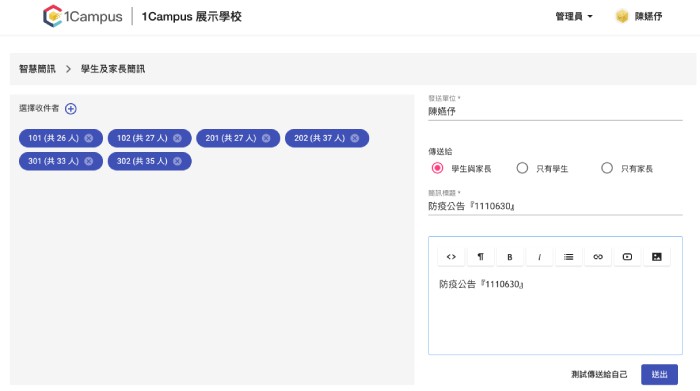Remove class 301 recipient chip
Screen dimensions: 700x391
click(89, 161)
